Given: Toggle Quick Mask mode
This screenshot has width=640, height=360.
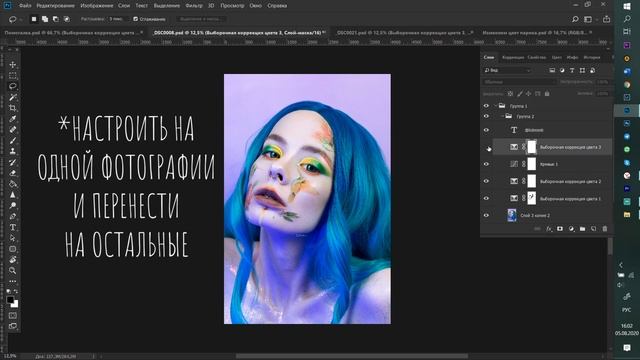Looking at the screenshot, I should coord(13,316).
